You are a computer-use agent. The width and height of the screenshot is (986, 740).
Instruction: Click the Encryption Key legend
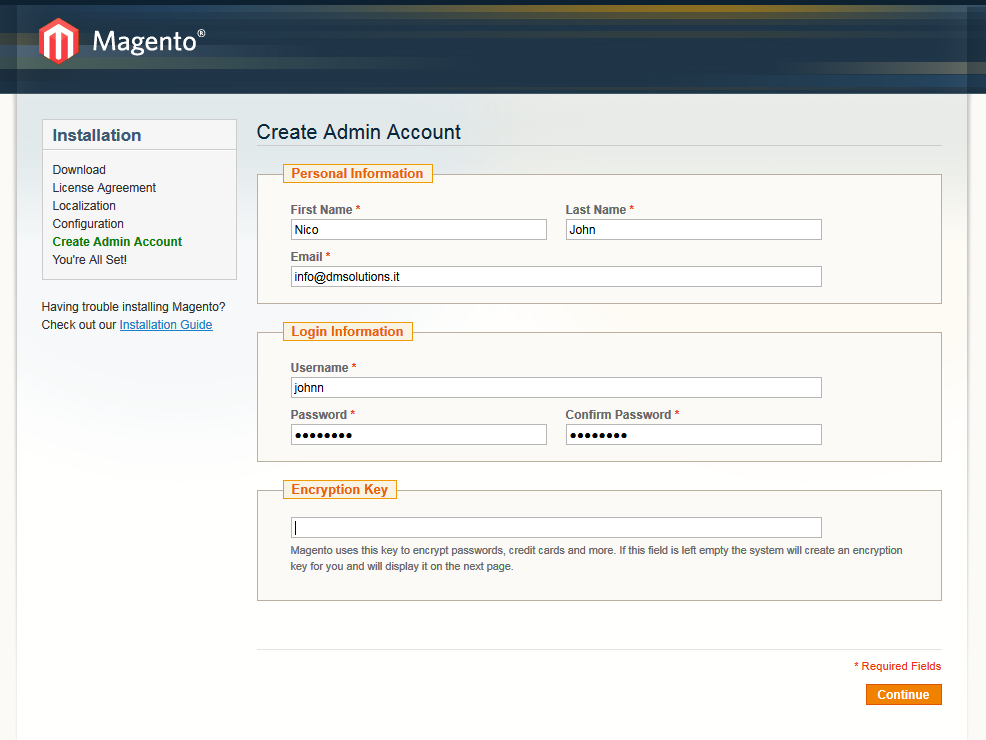tap(340, 489)
